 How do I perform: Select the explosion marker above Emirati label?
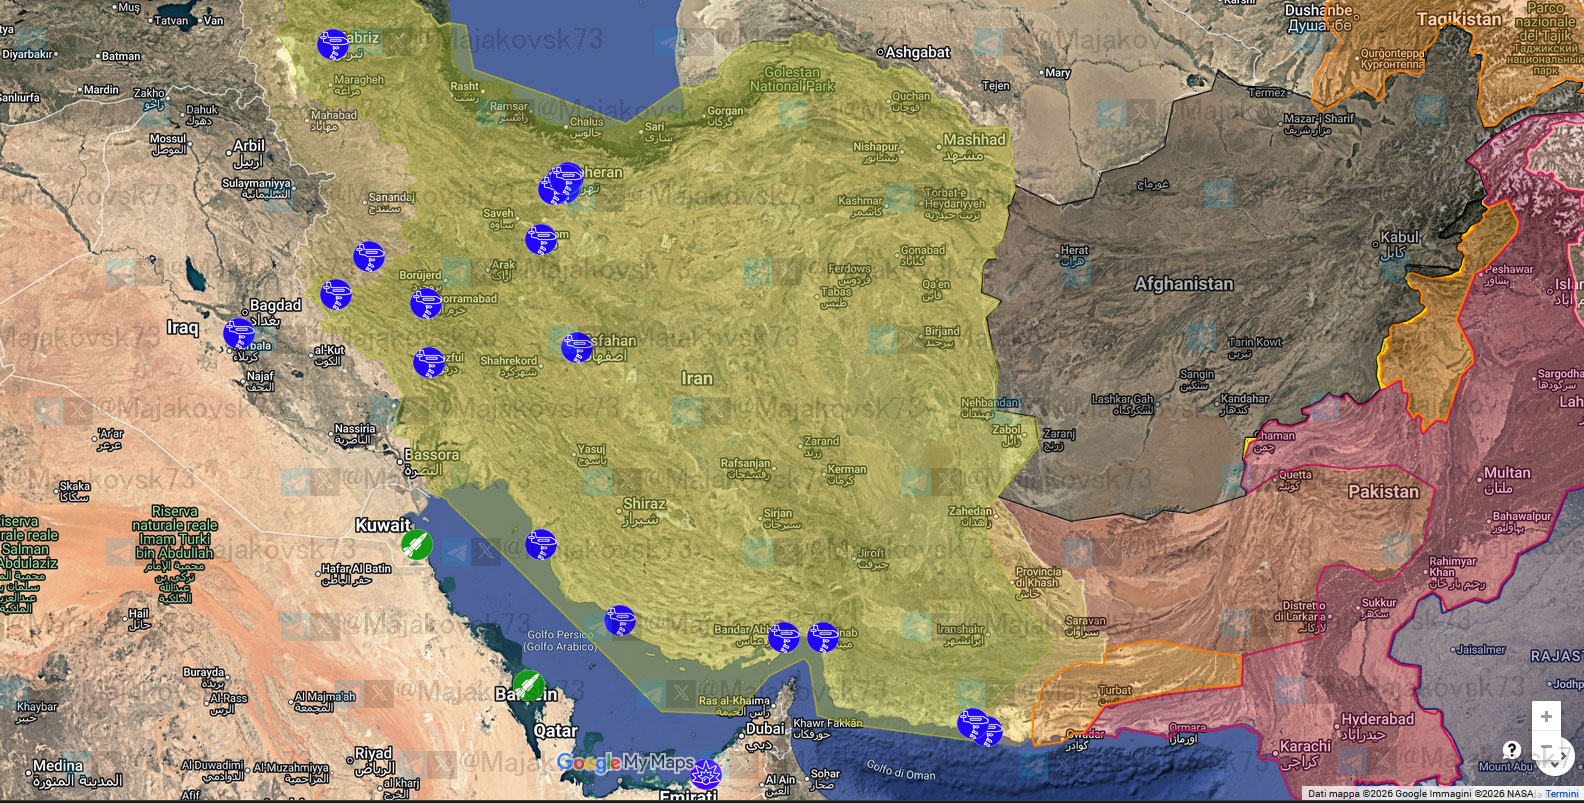tap(706, 774)
